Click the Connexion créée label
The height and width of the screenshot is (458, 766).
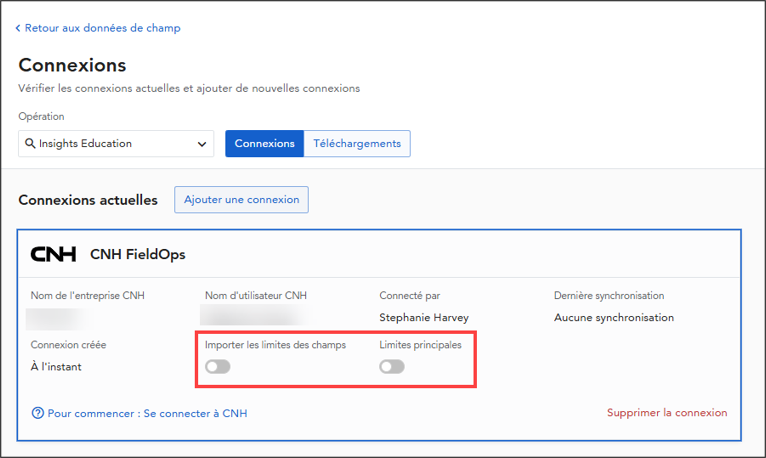click(68, 345)
